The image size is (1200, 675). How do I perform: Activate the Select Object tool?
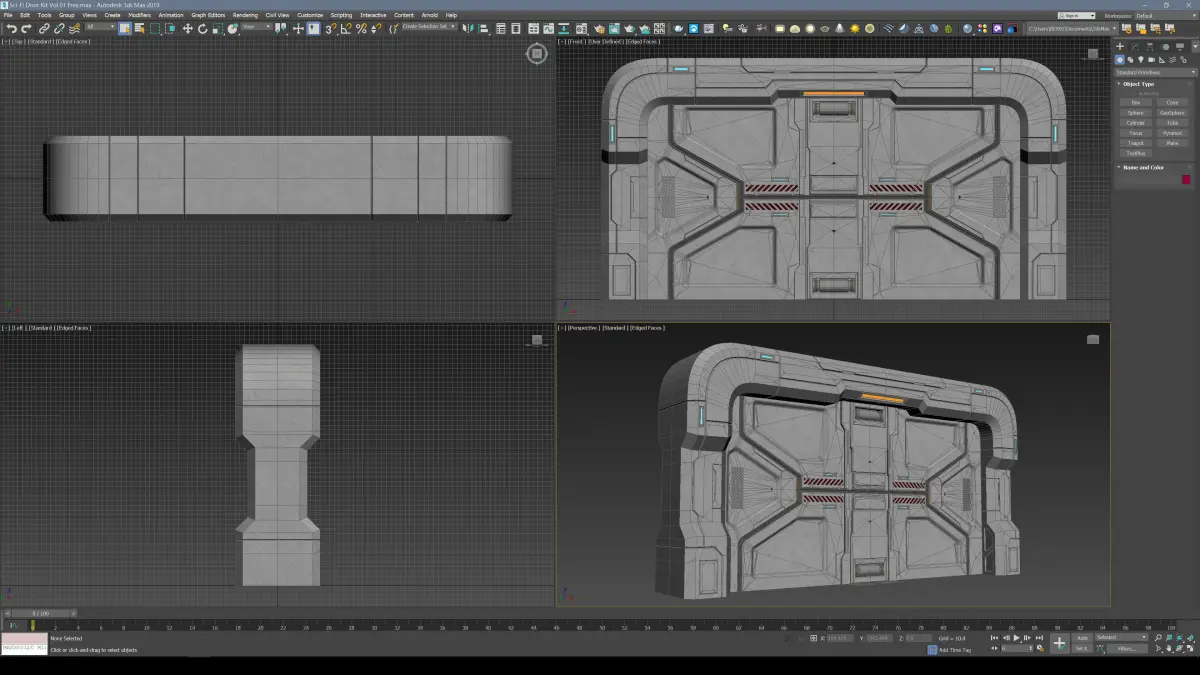pyautogui.click(x=125, y=29)
